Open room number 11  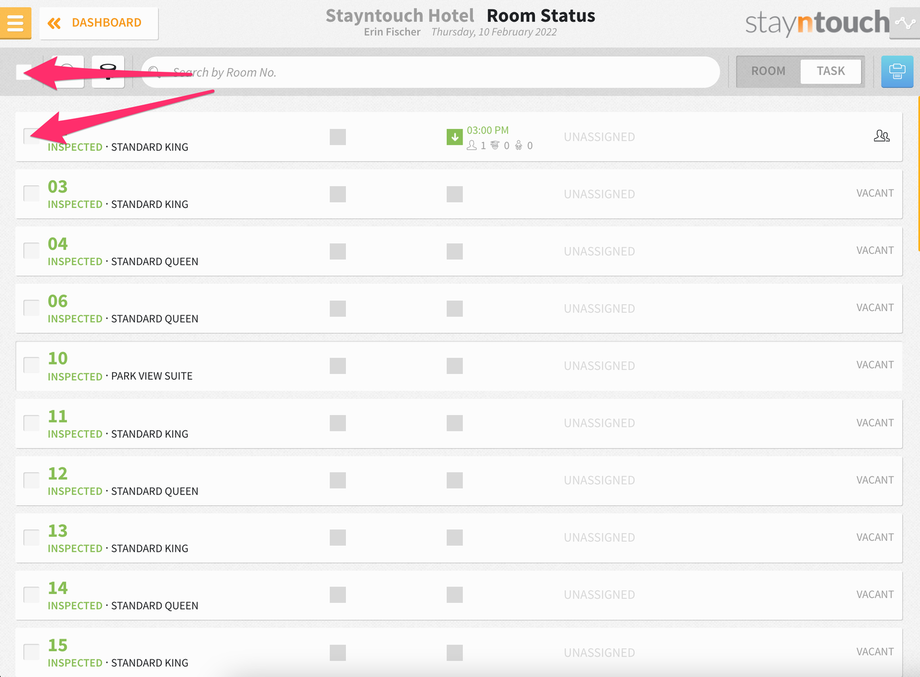tap(58, 416)
